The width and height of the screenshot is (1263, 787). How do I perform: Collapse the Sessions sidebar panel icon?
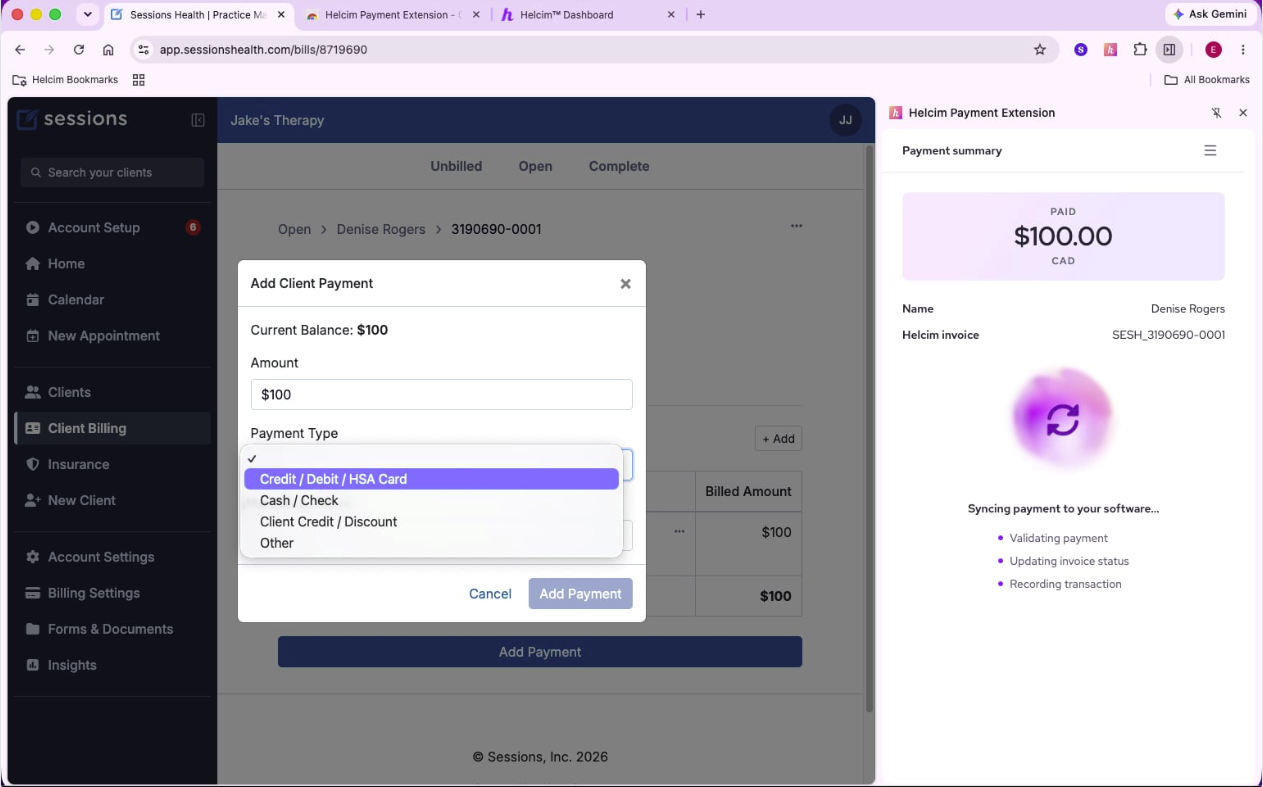click(198, 120)
